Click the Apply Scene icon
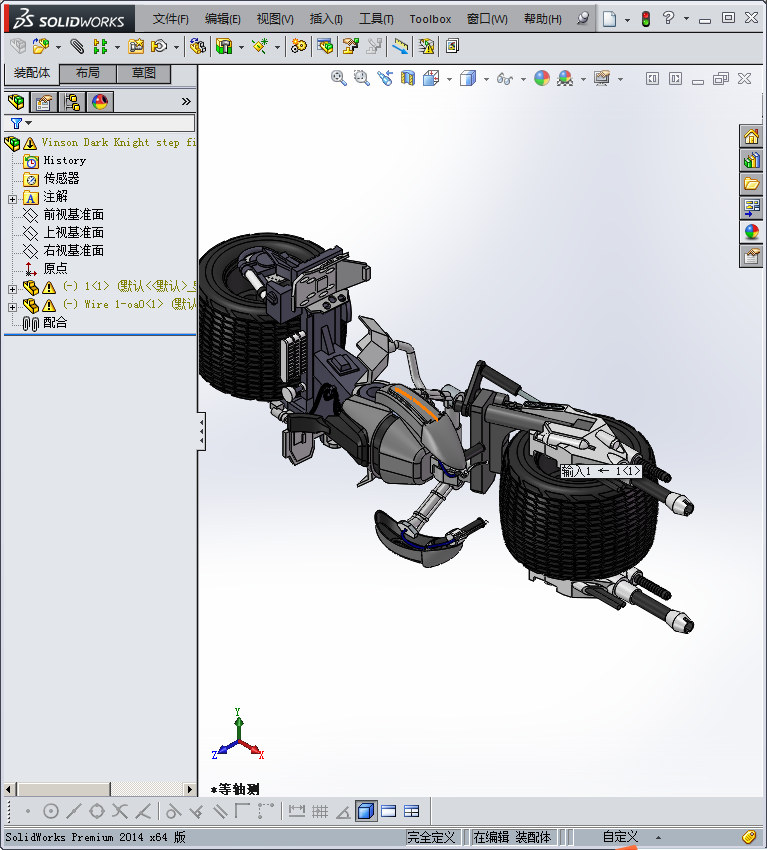The image size is (767, 850). tap(565, 79)
